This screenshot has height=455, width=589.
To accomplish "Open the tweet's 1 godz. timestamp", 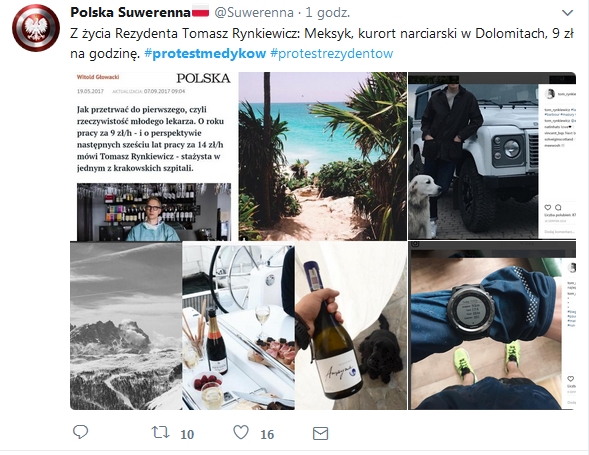I will click(x=328, y=13).
